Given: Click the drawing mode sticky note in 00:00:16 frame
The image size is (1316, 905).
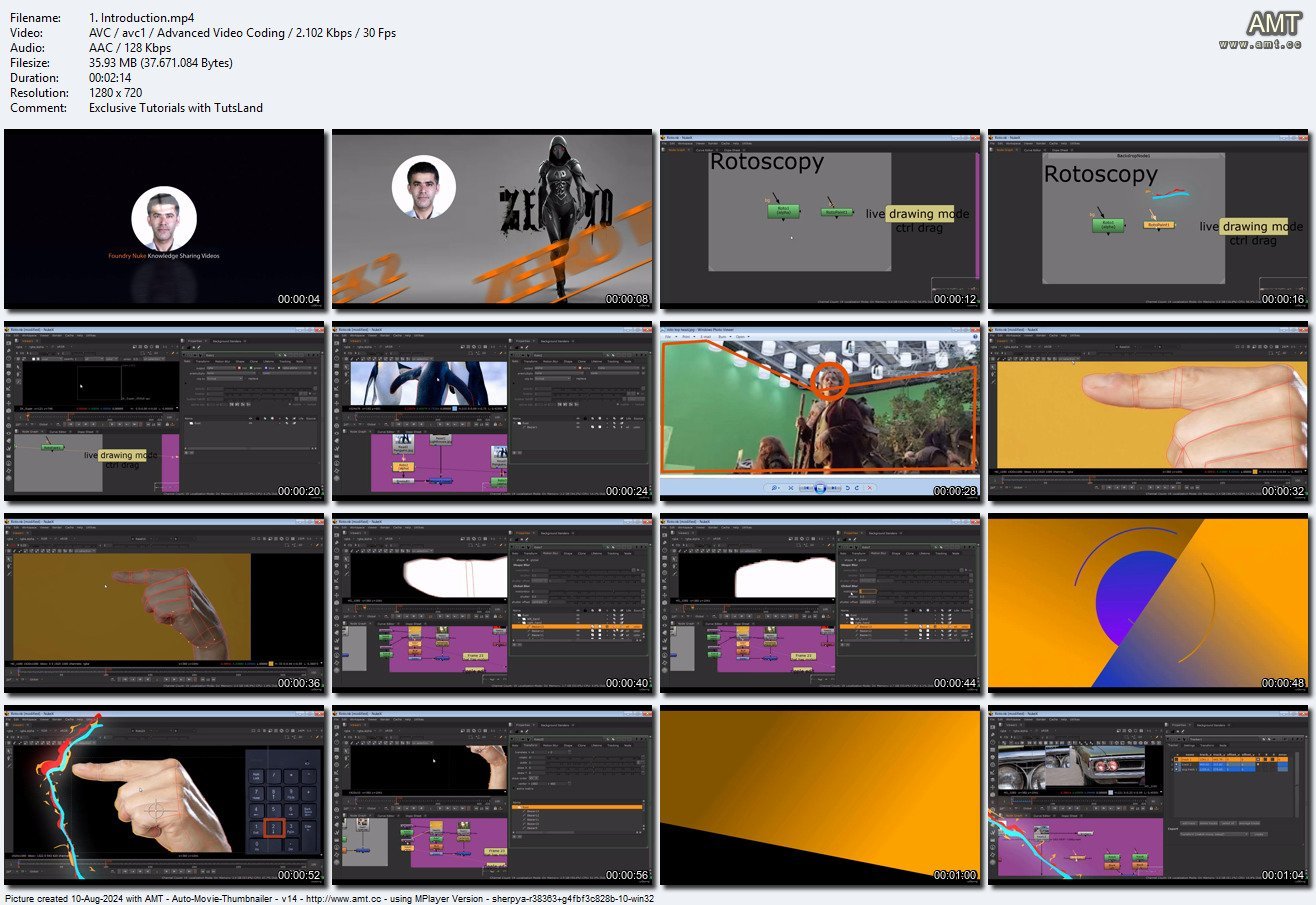Looking at the screenshot, I should tap(1253, 226).
